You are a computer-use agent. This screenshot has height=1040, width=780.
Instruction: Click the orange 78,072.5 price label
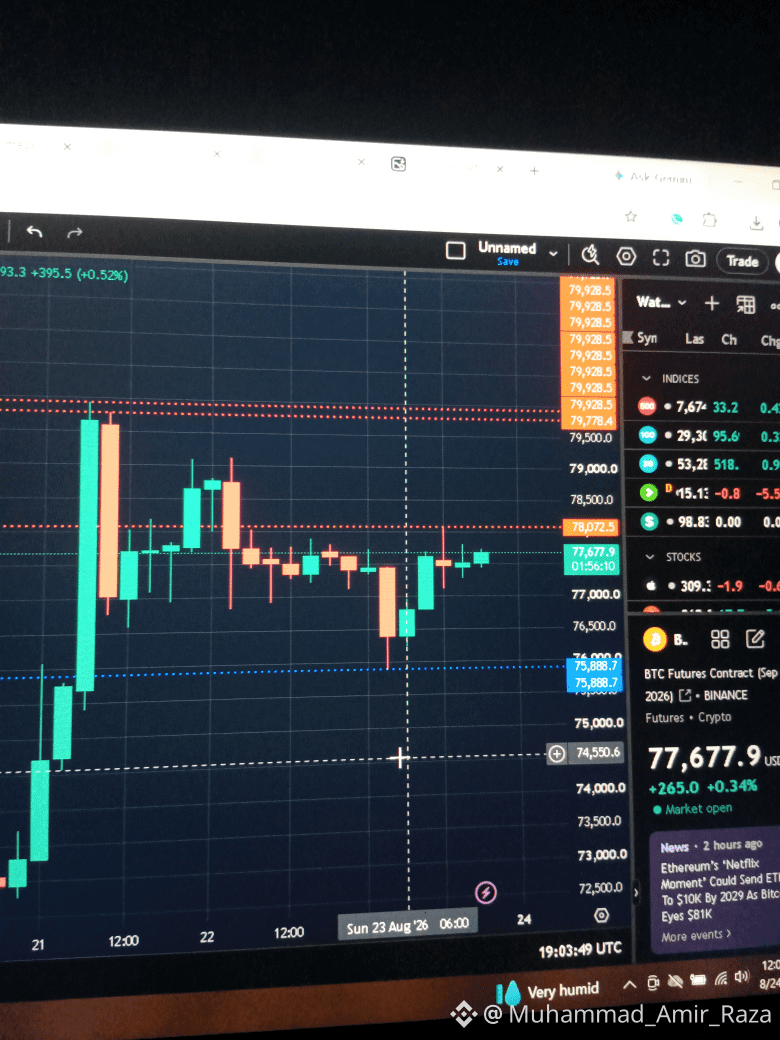pos(591,527)
